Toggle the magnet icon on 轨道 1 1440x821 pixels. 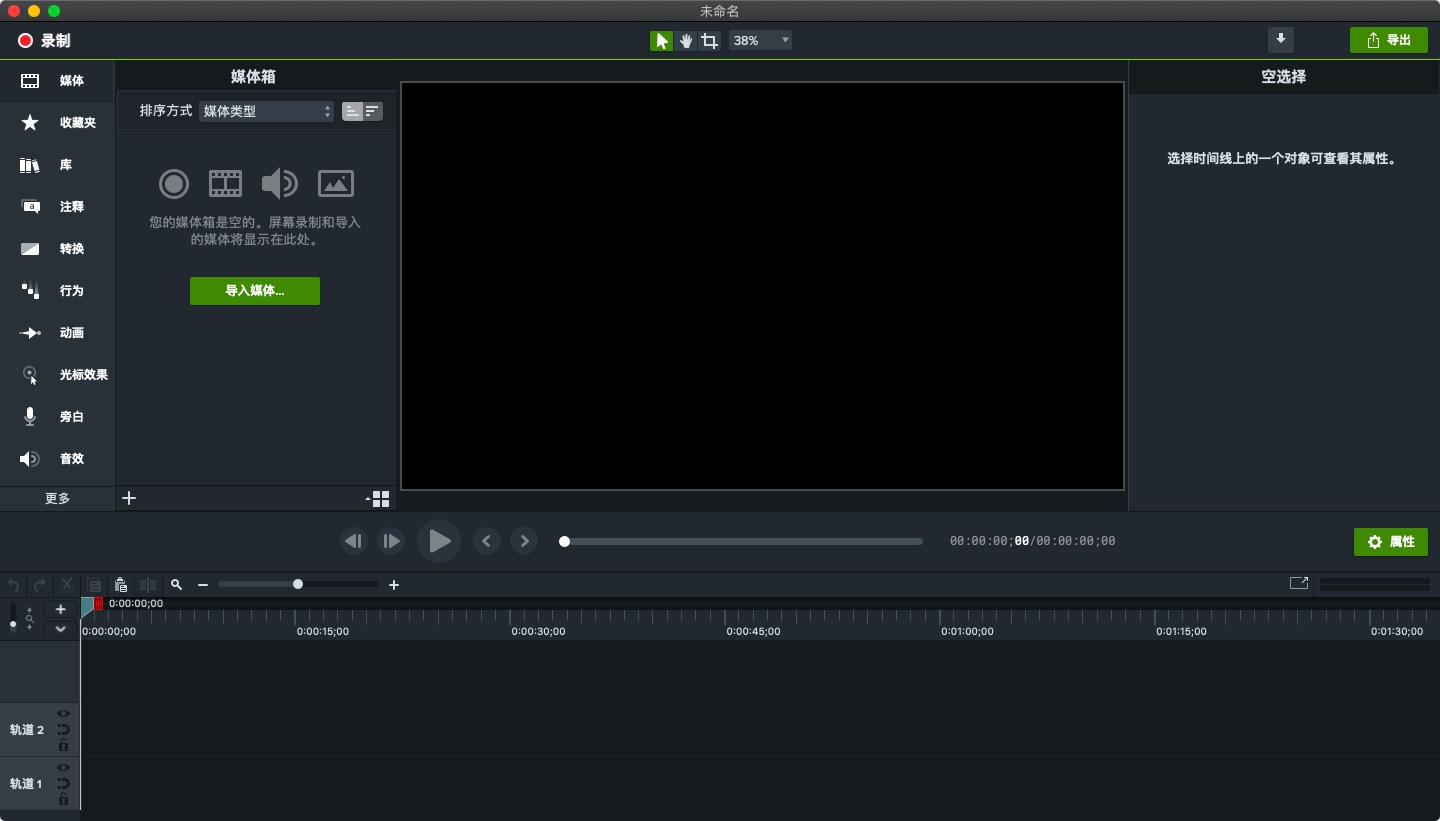coord(63,784)
